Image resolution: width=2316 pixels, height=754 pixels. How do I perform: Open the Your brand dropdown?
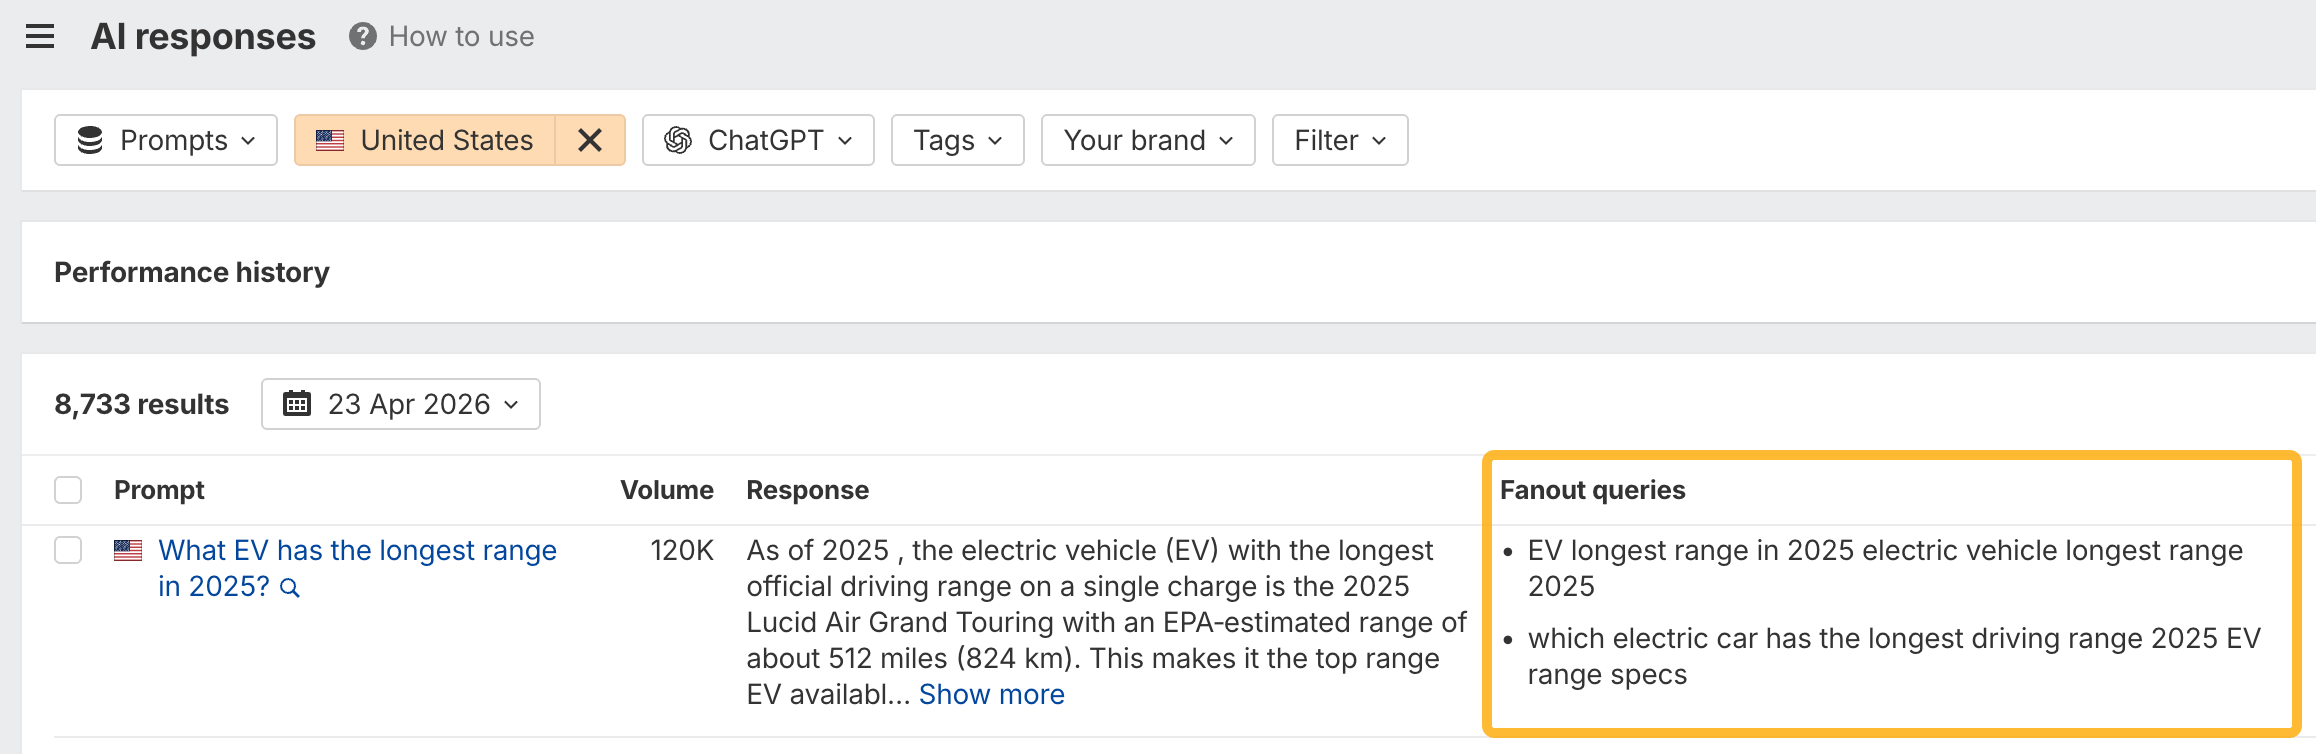tap(1147, 140)
